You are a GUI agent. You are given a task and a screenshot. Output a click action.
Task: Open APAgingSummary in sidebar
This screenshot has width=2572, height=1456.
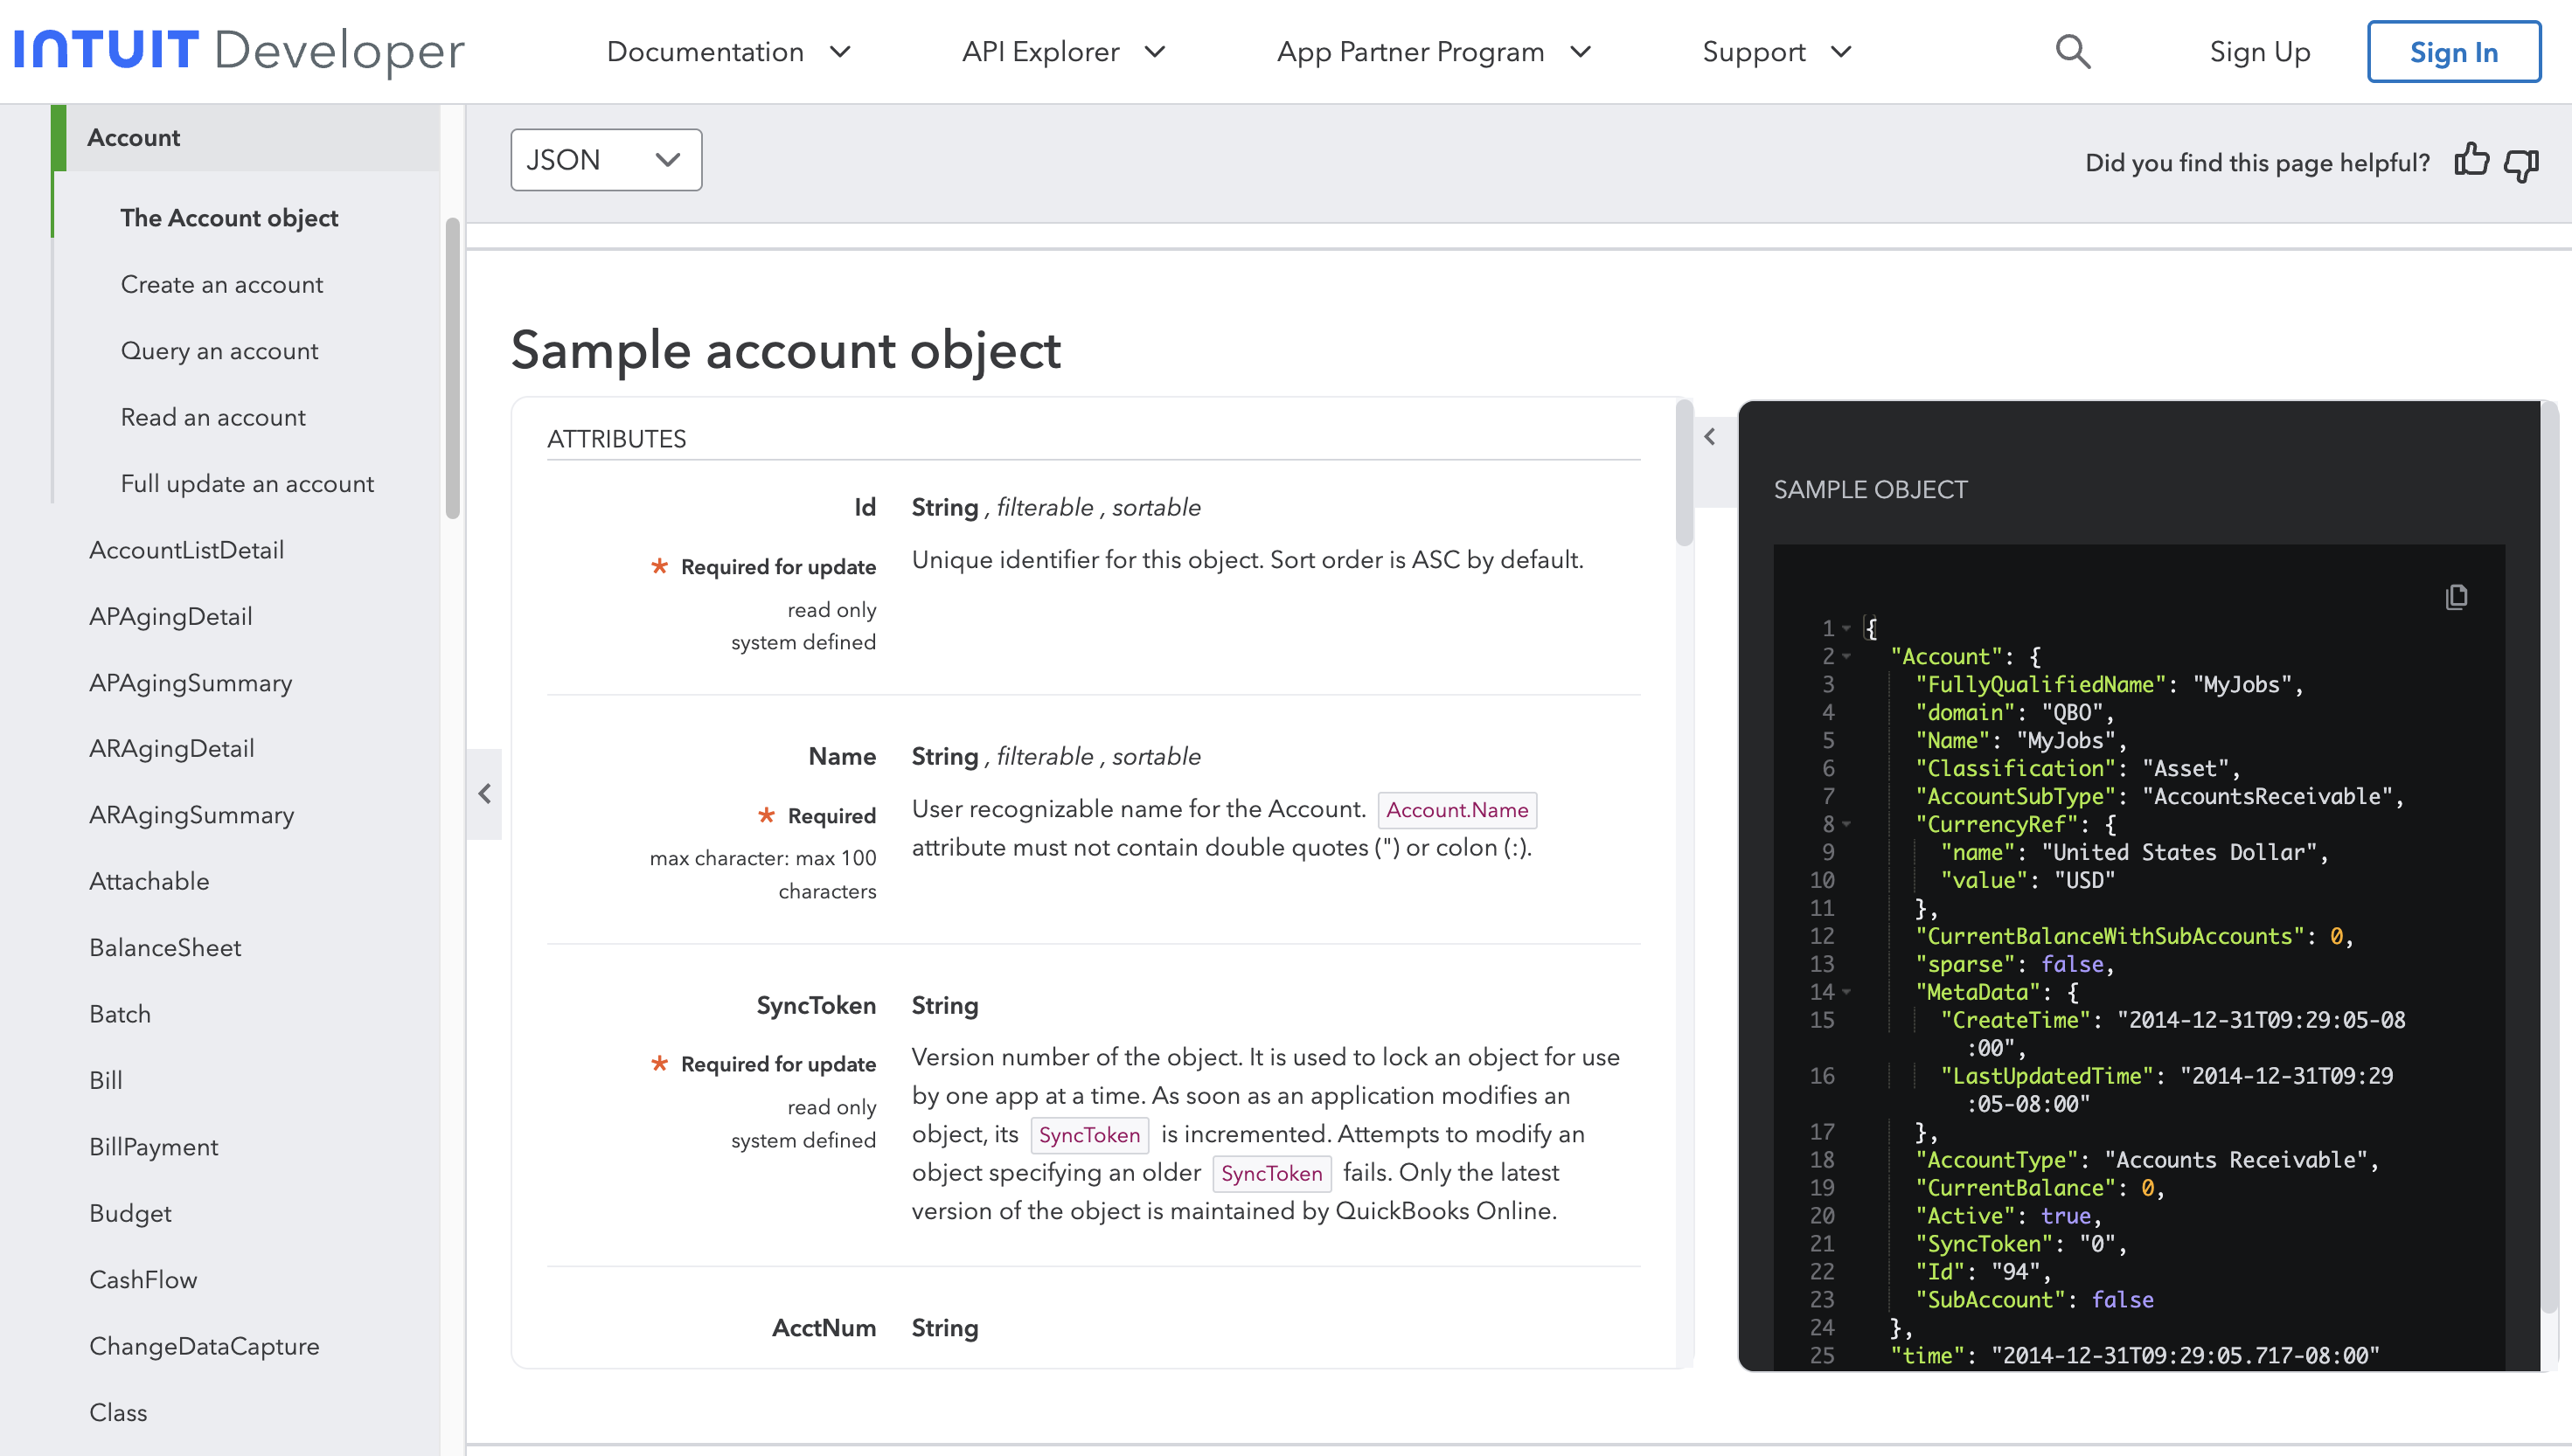pos(191,683)
